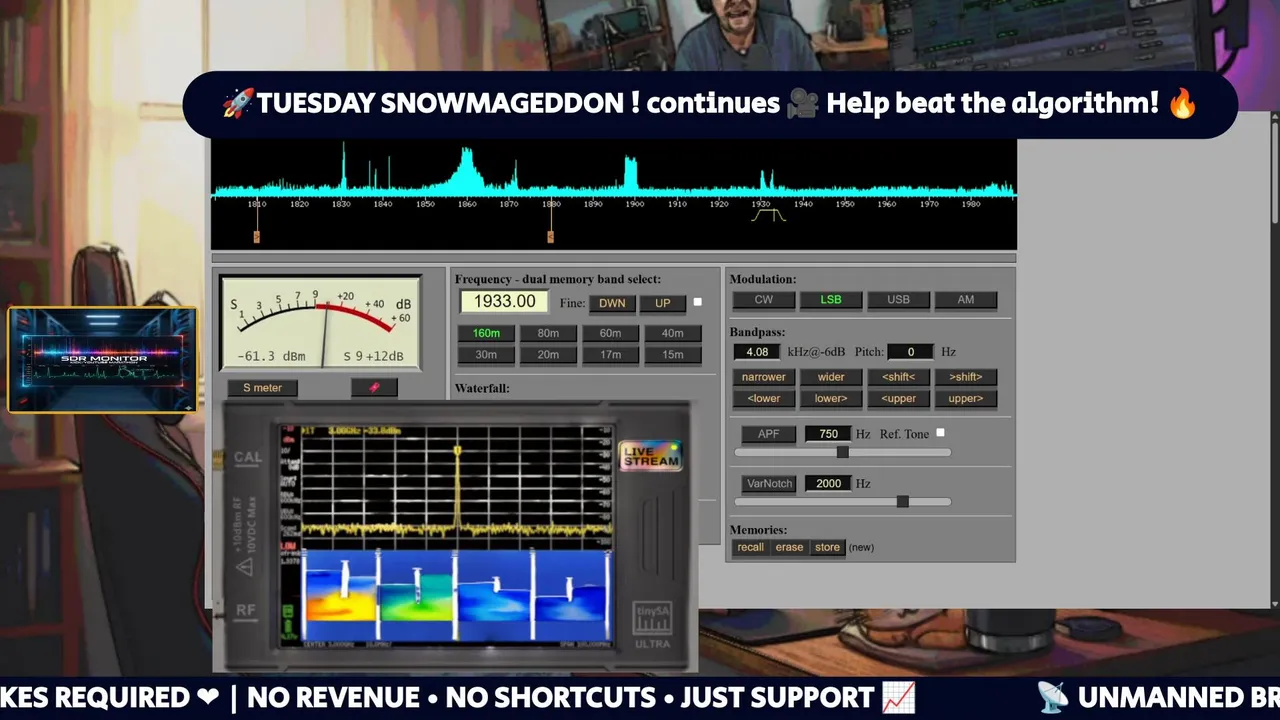Click the LIVE STREAM badge
Screen dimensions: 1280x720
(x=651, y=456)
